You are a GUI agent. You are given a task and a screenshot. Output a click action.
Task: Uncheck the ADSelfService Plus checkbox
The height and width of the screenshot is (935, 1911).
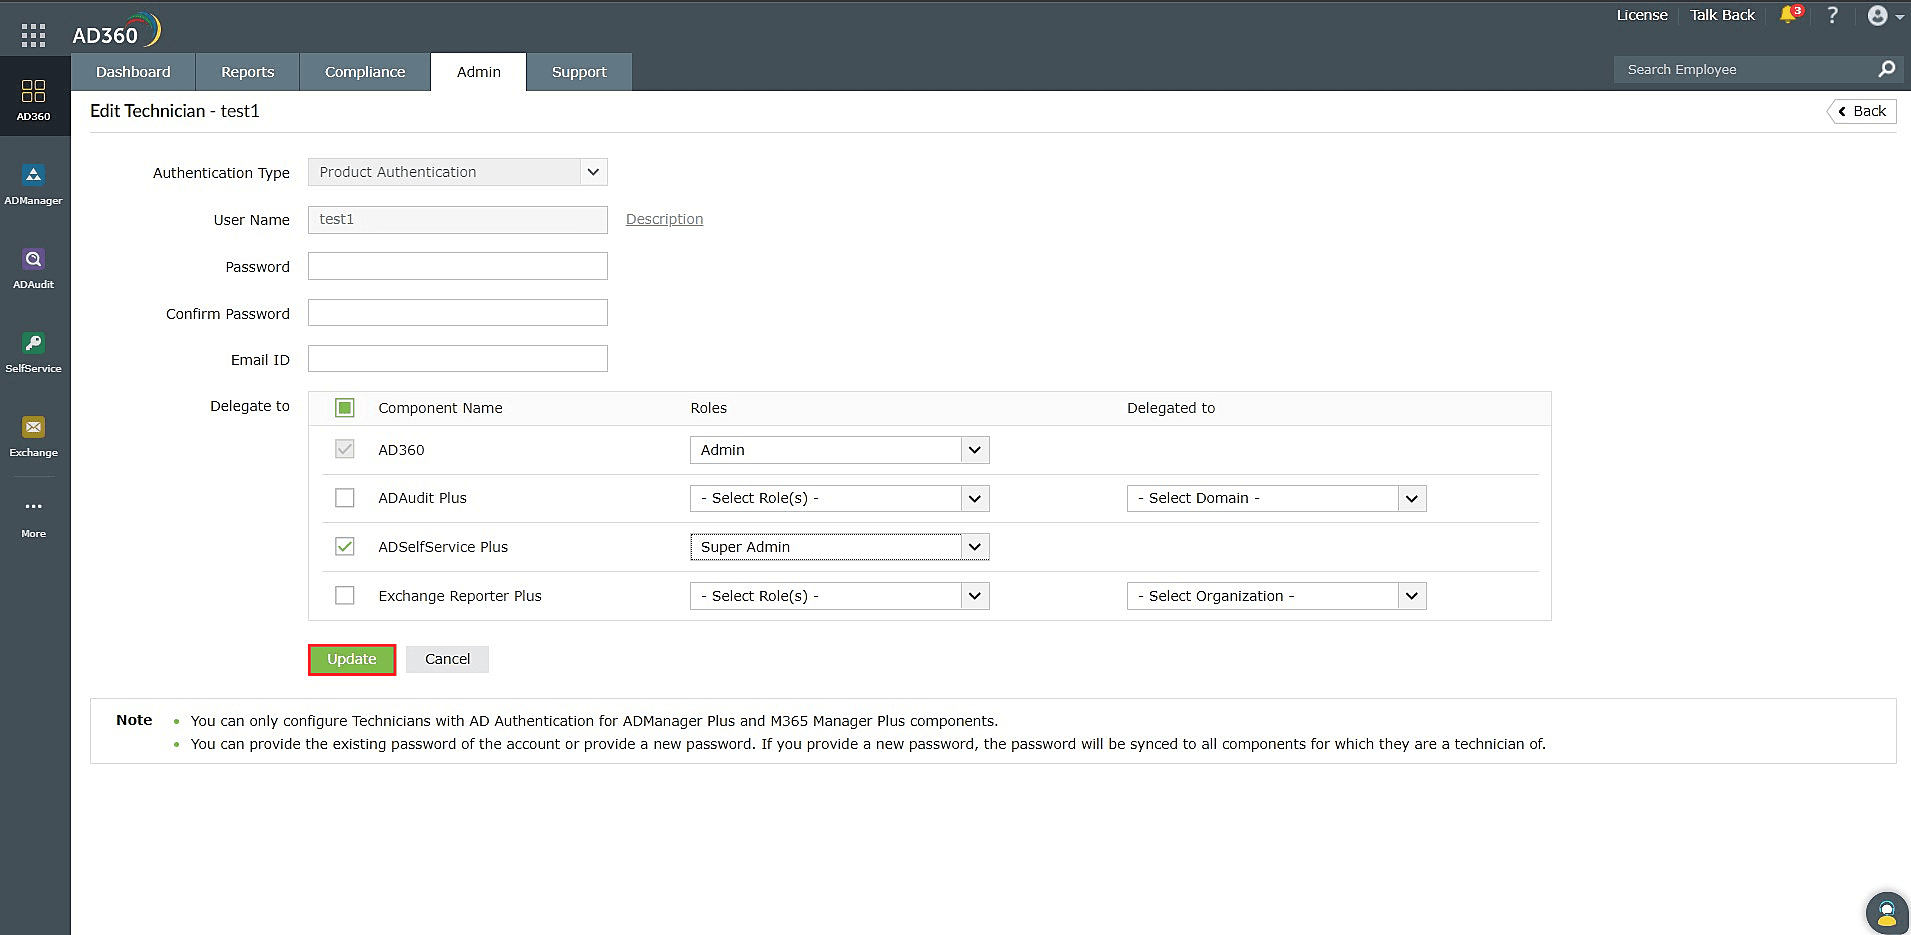345,547
